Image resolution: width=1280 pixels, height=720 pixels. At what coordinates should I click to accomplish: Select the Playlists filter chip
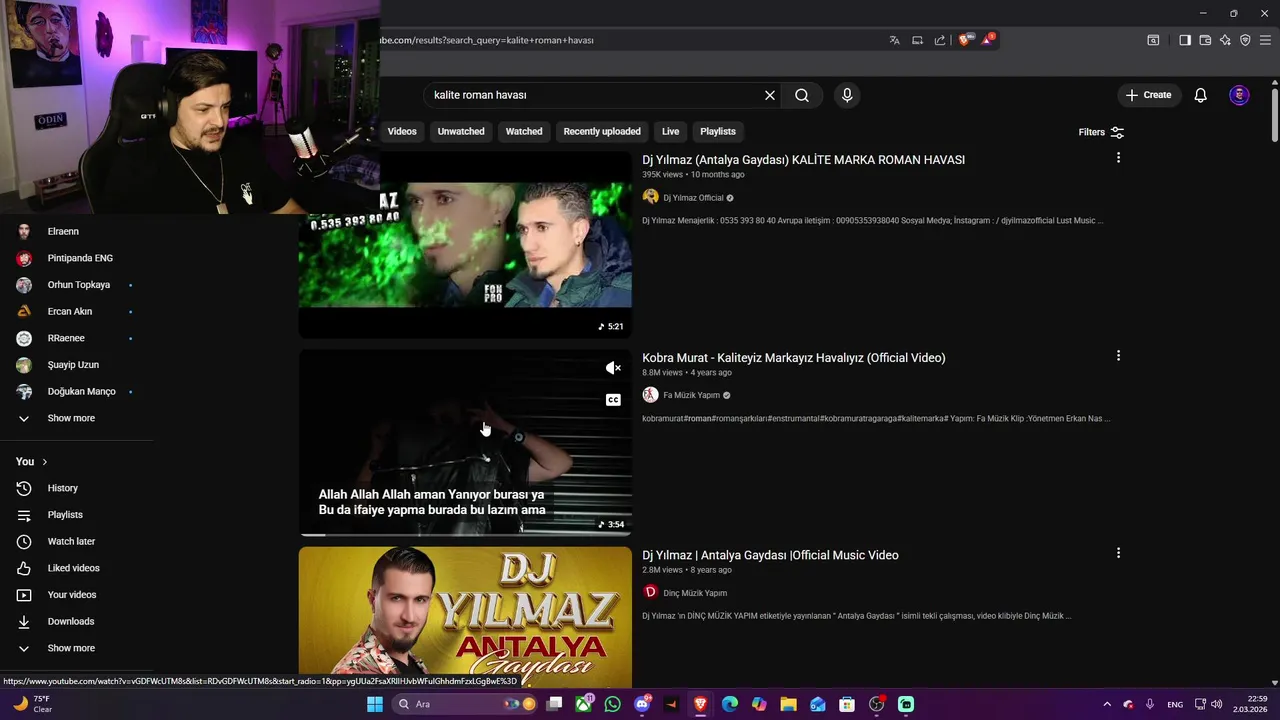(718, 131)
